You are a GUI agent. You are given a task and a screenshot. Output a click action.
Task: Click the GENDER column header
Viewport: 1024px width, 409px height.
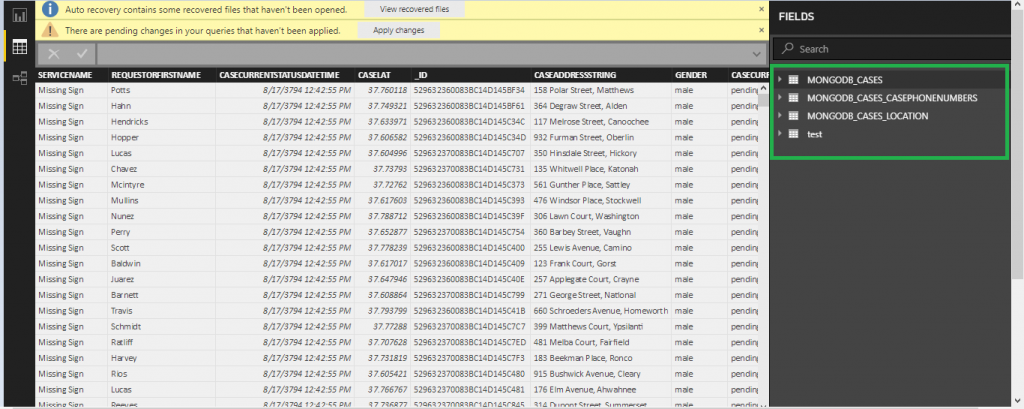click(692, 75)
